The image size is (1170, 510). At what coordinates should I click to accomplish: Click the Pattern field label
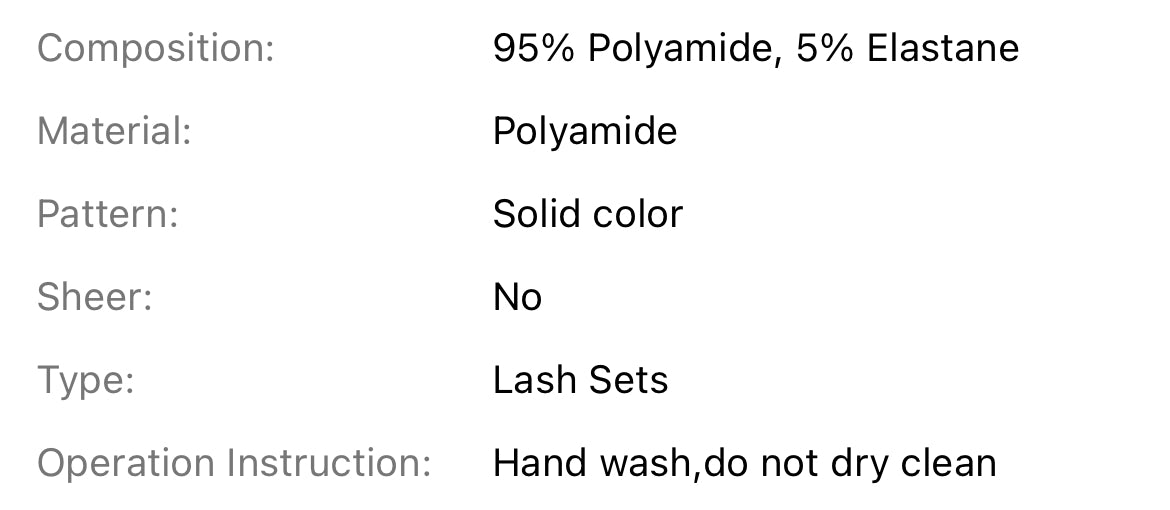click(x=108, y=214)
